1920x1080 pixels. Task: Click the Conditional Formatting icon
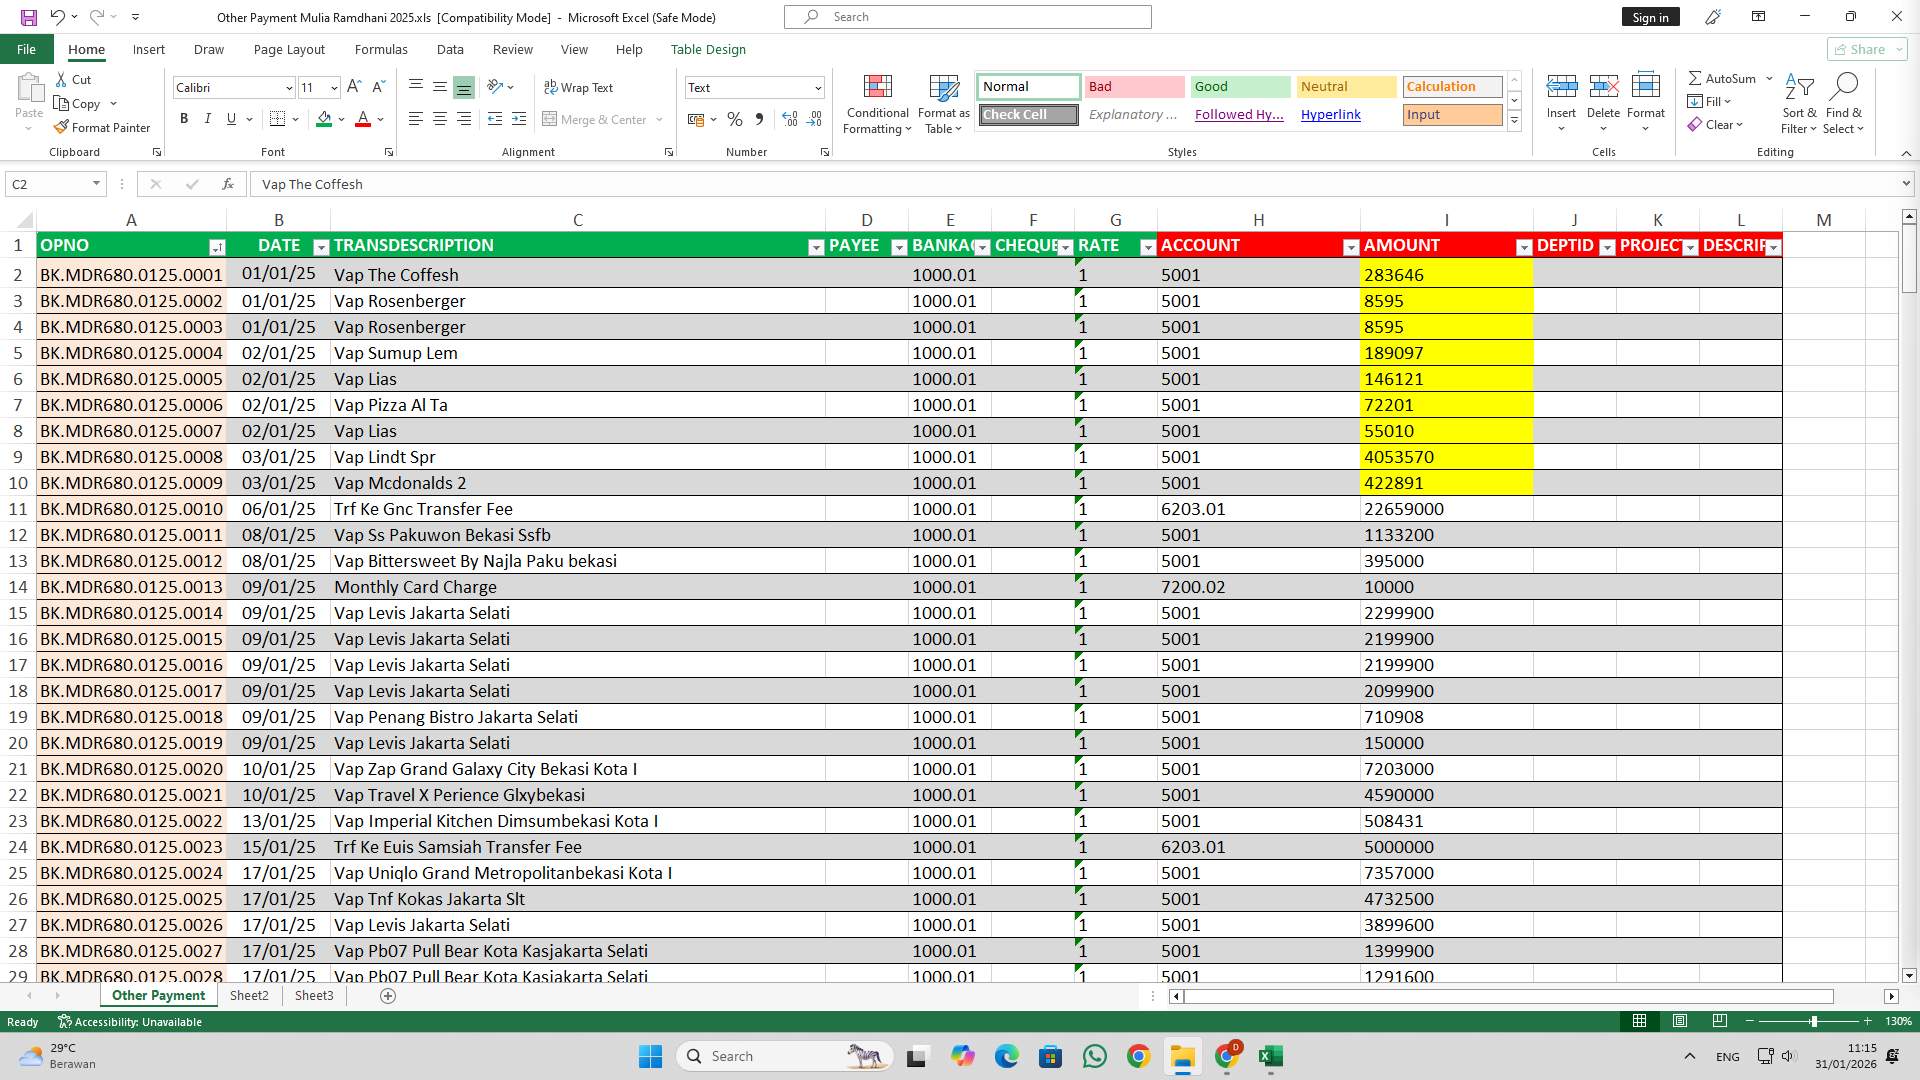(877, 88)
